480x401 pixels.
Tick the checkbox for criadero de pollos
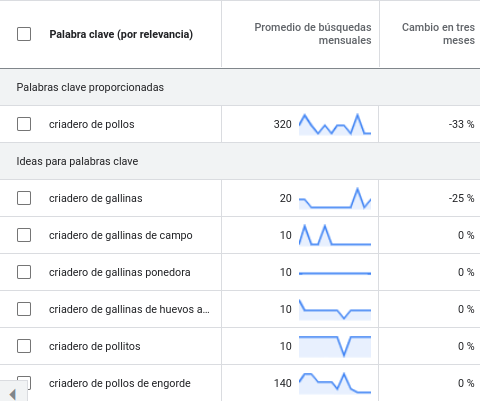pyautogui.click(x=24, y=124)
